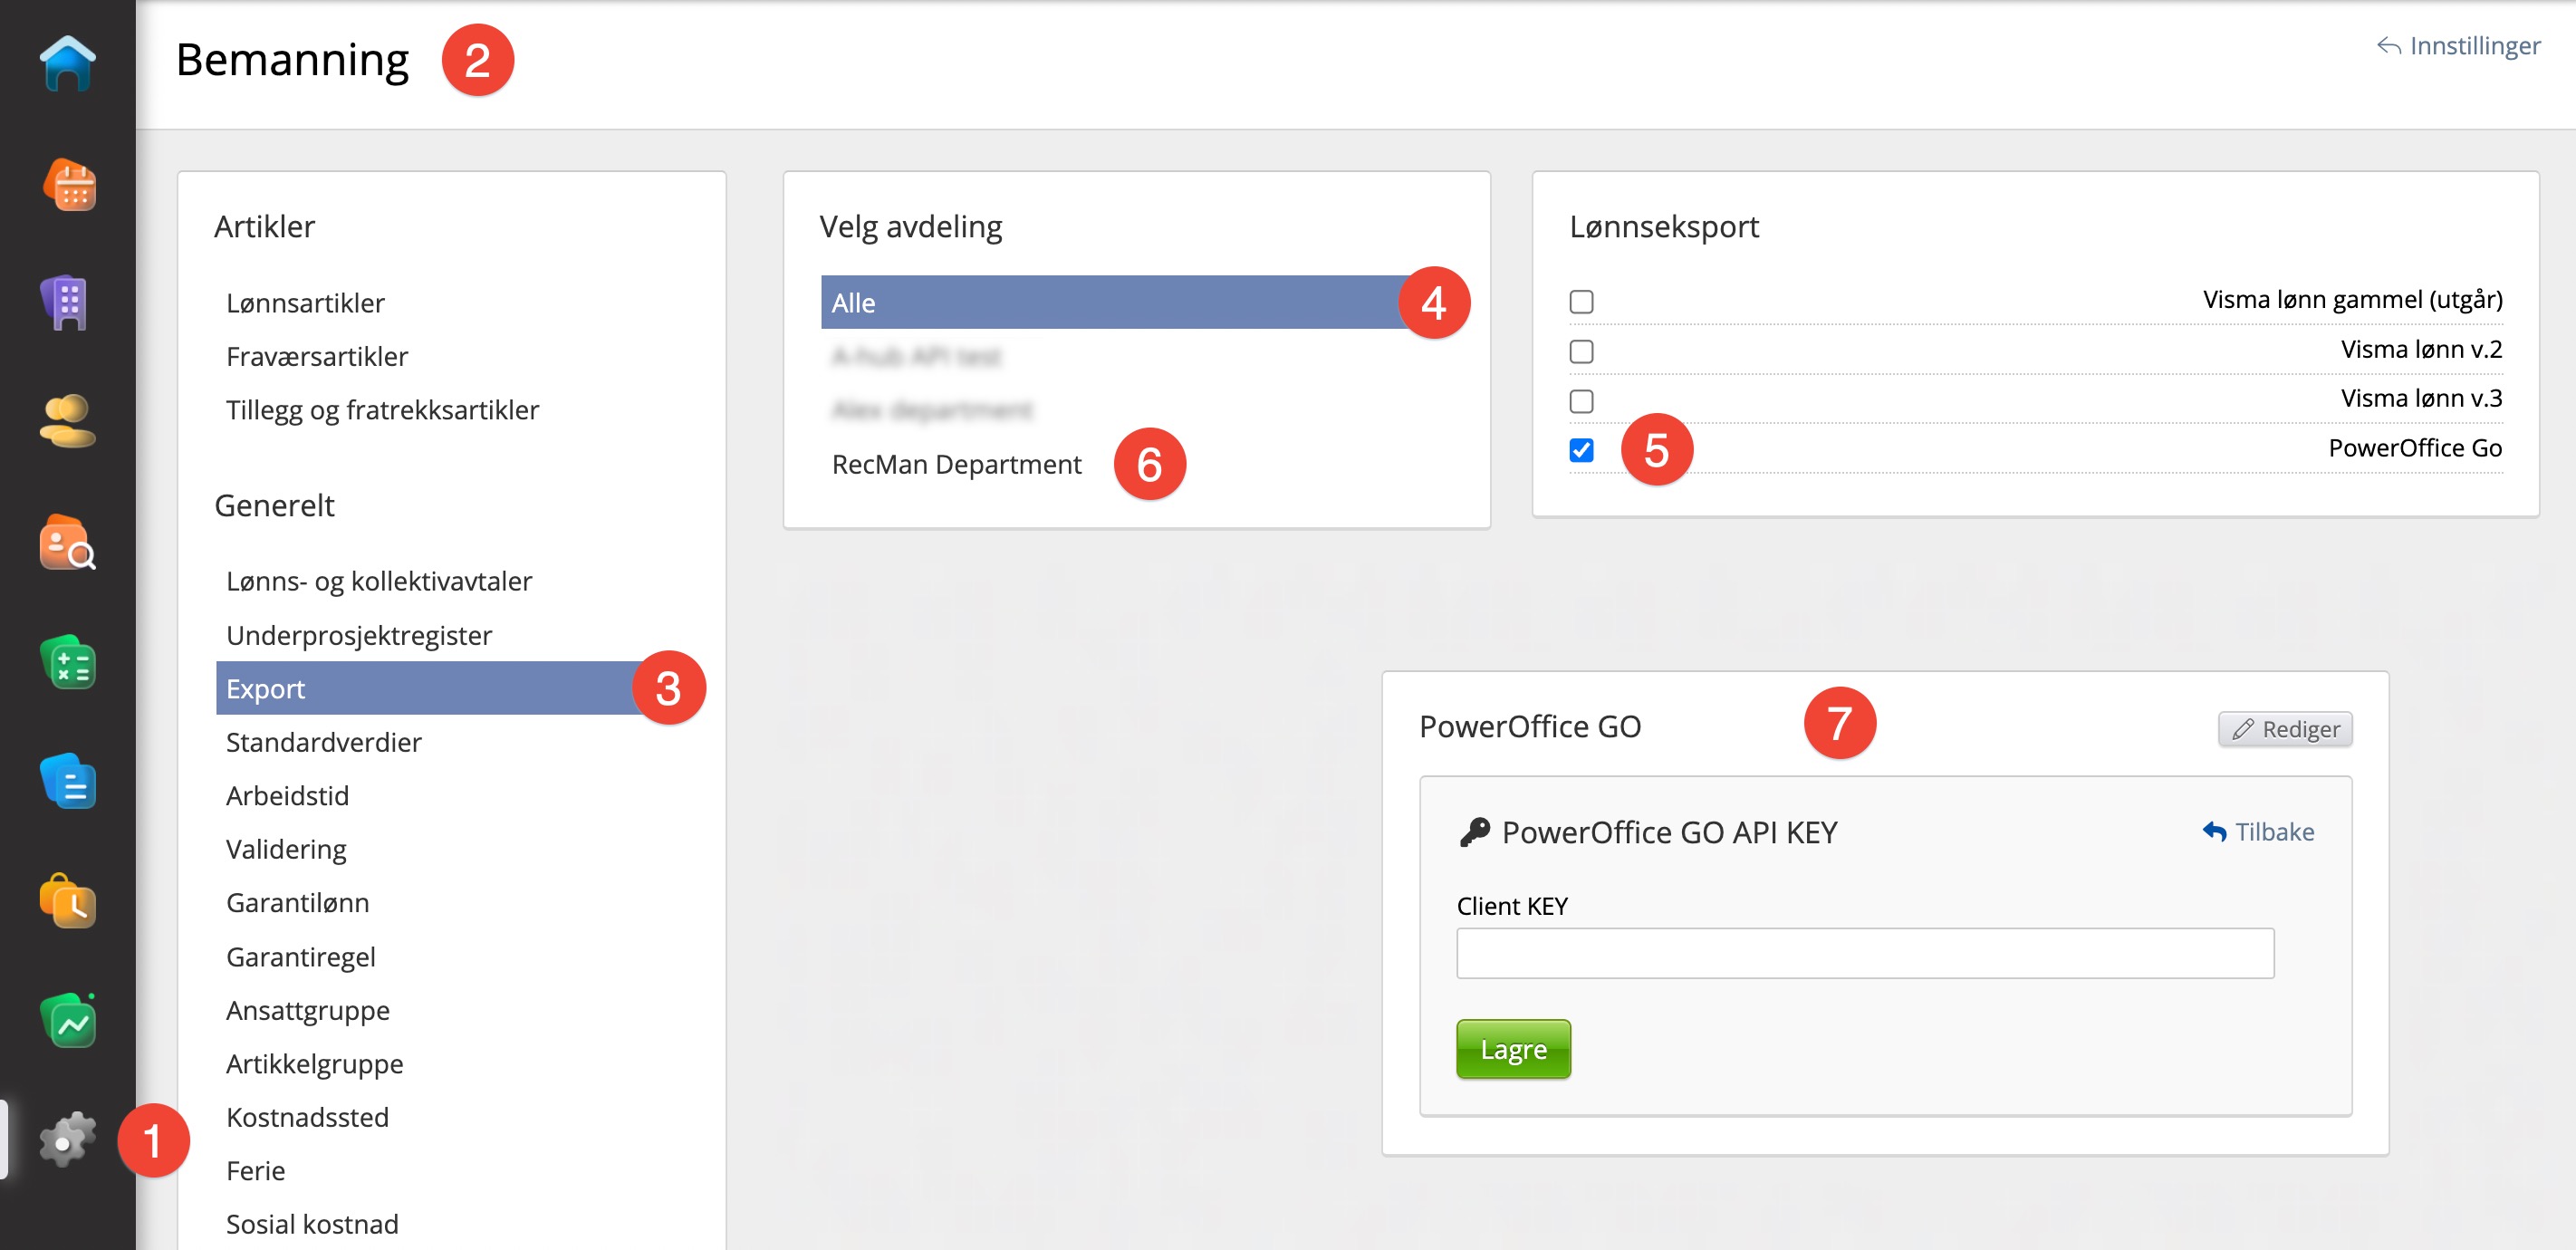Enable Visma lønn gammel (utgår) checkbox

point(1581,301)
